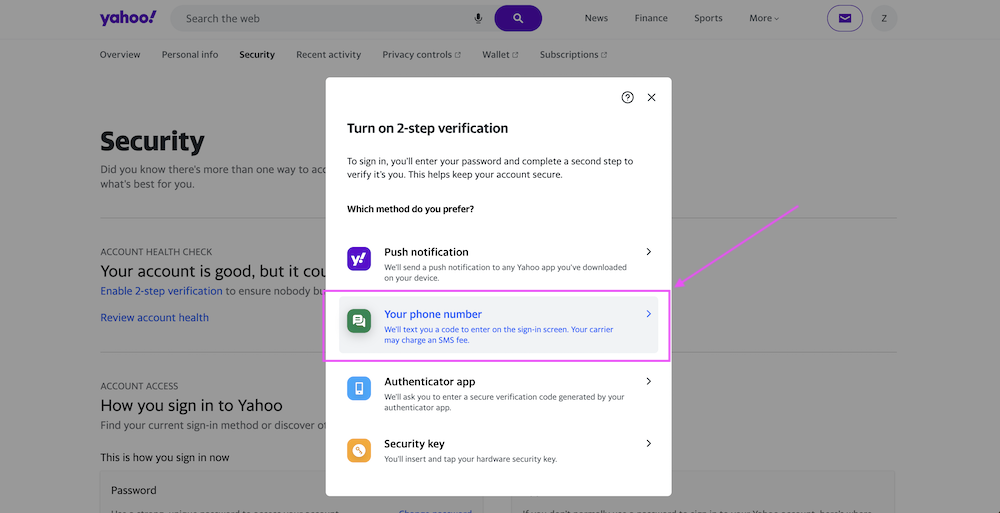1000x513 pixels.
Task: Switch to the Personal info tab
Action: tap(190, 55)
